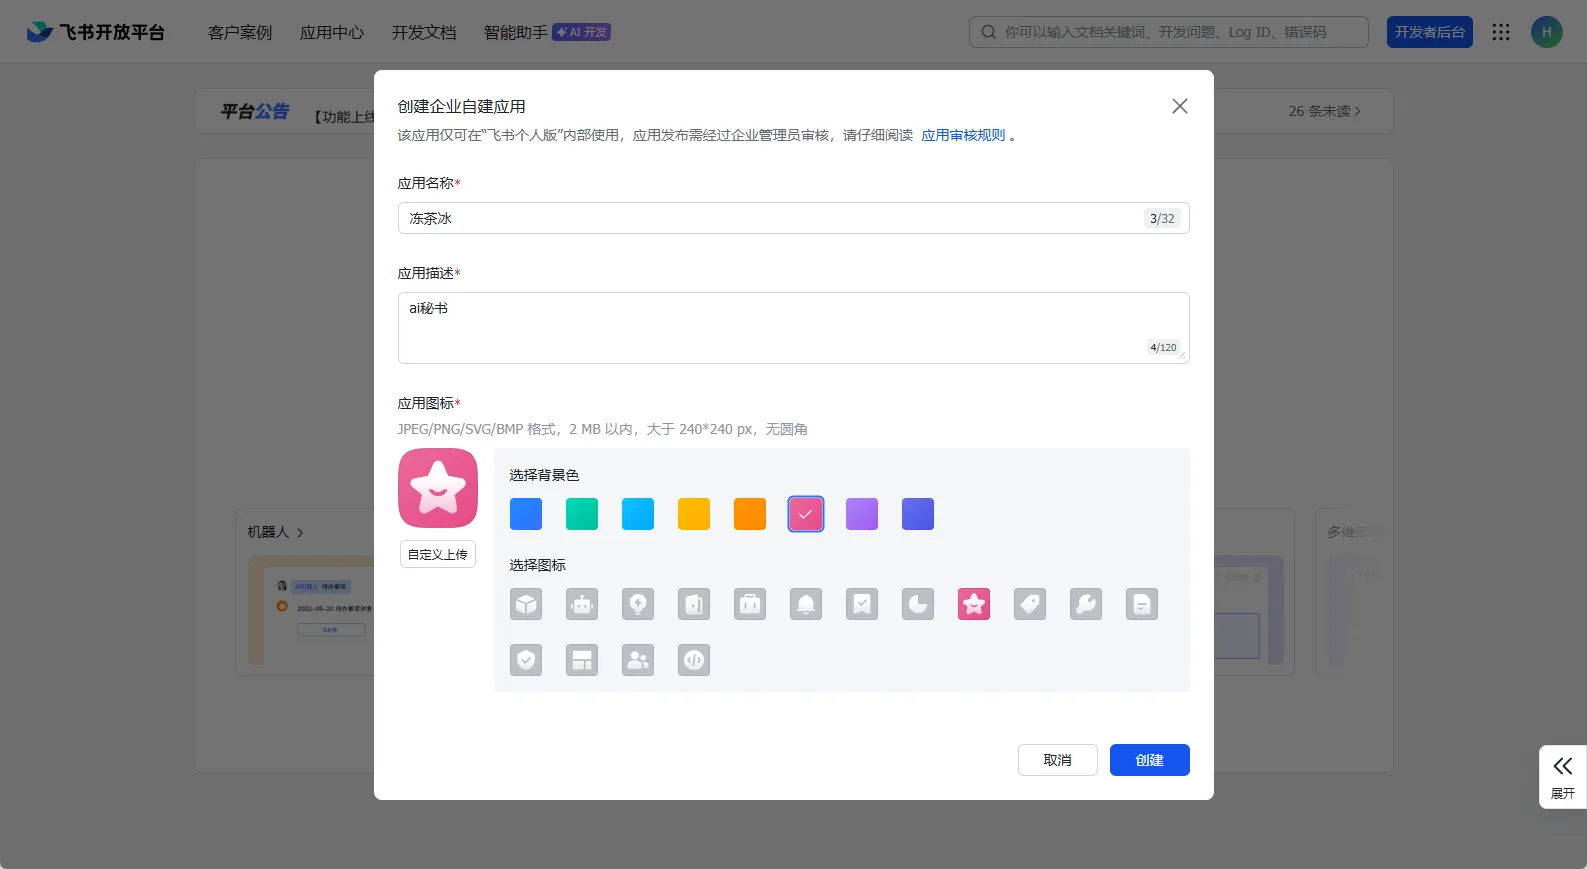Screen dimensions: 1587x869
Task: Open the 26 条未读 announcements list
Action: pos(1324,111)
